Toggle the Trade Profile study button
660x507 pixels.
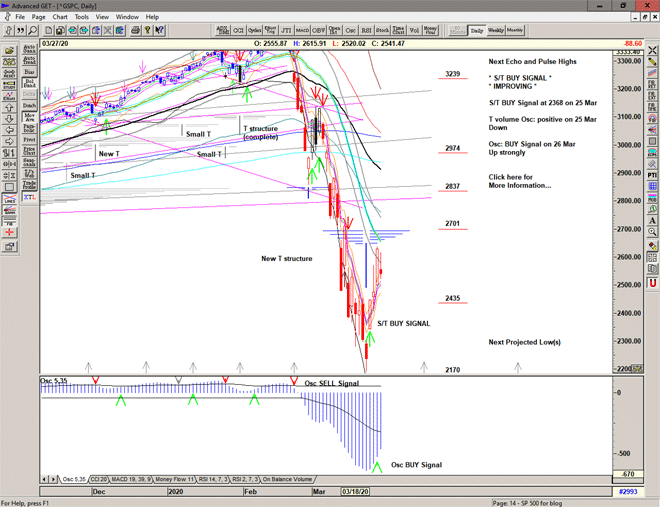tap(29, 185)
